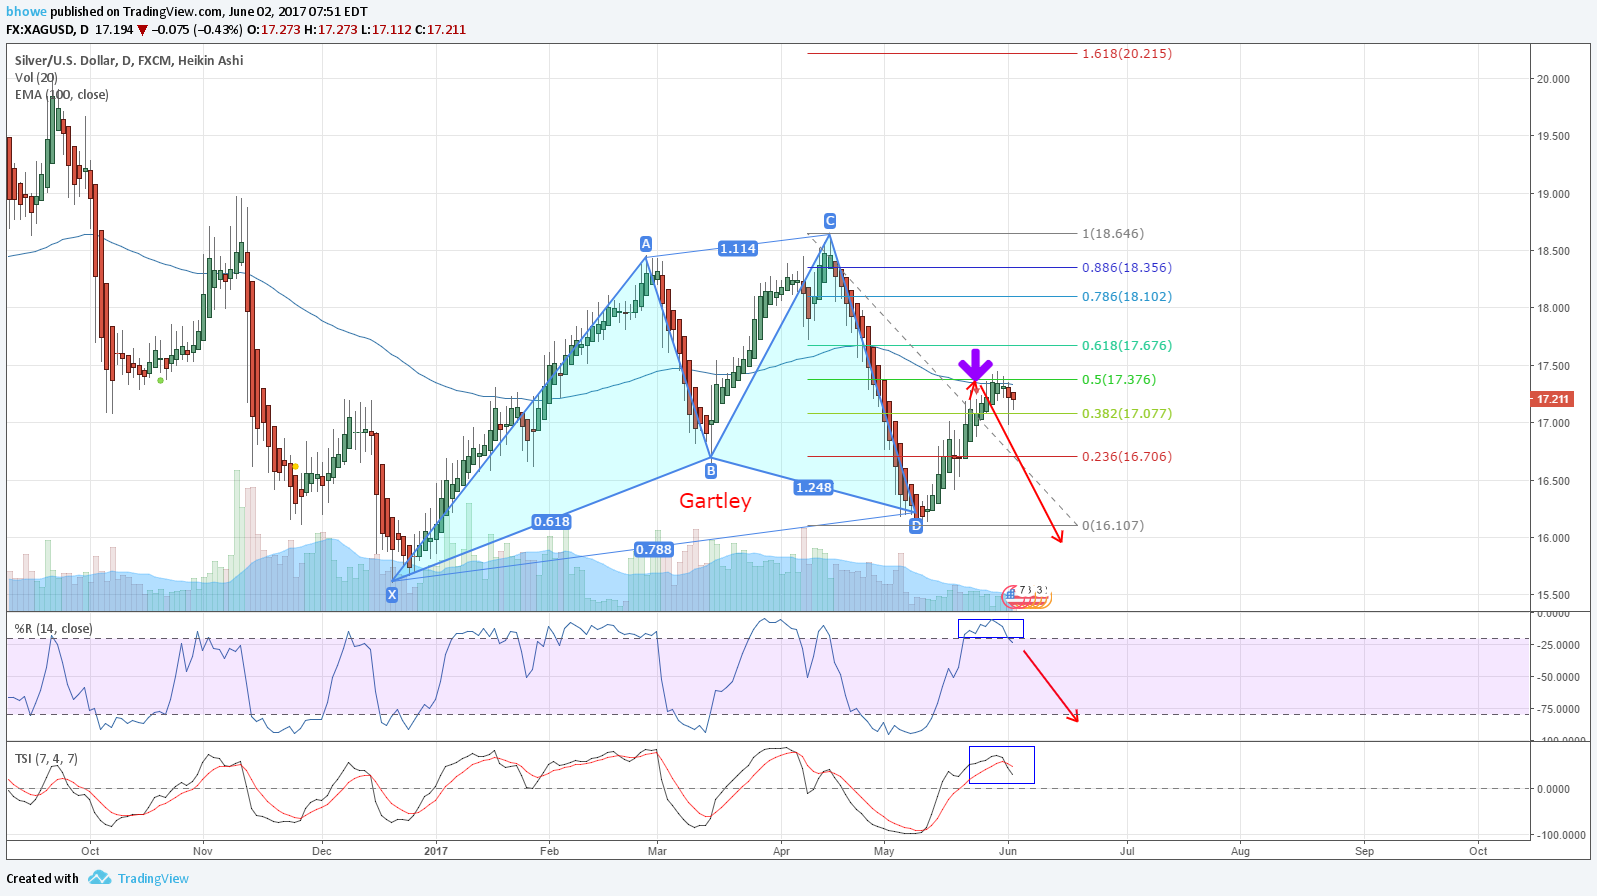Click the Sep label on time axis

(1364, 852)
